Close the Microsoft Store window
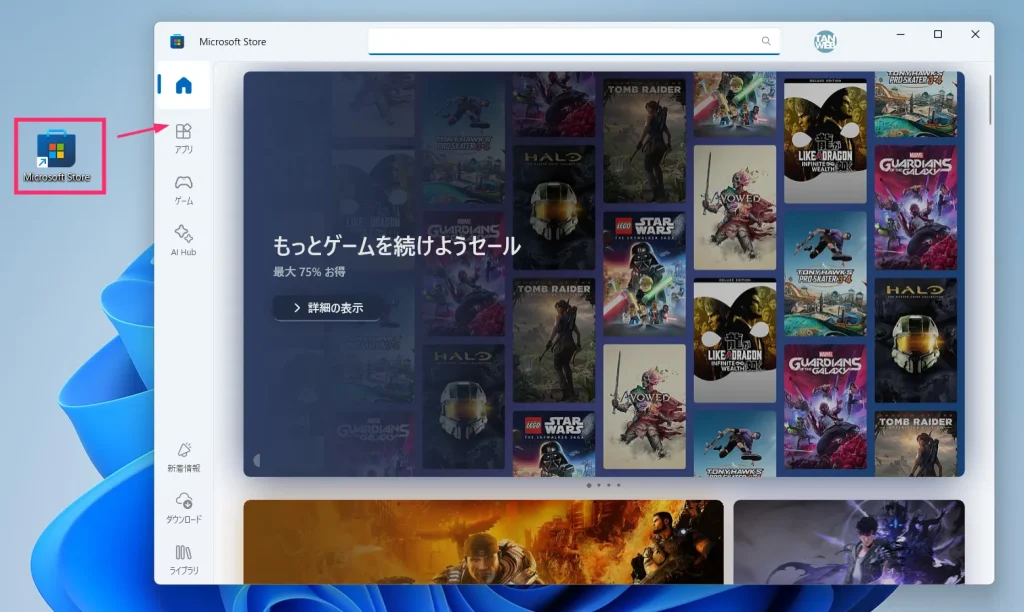 click(975, 34)
